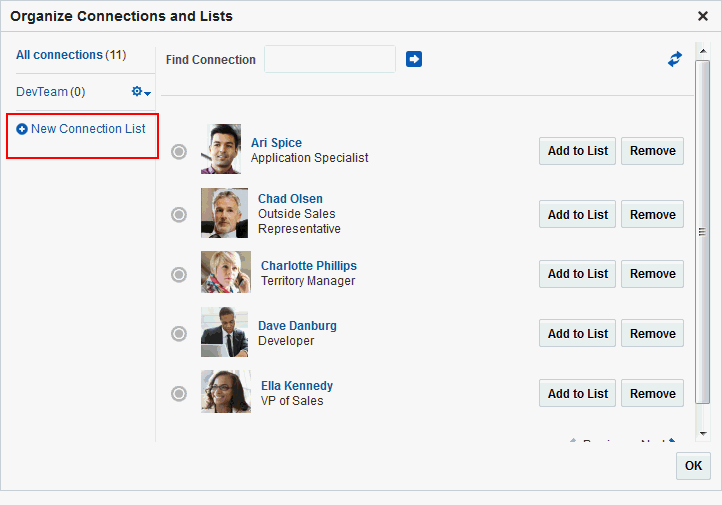The image size is (722, 505).
Task: Switch to the DevTeam list
Action: click(x=42, y=92)
